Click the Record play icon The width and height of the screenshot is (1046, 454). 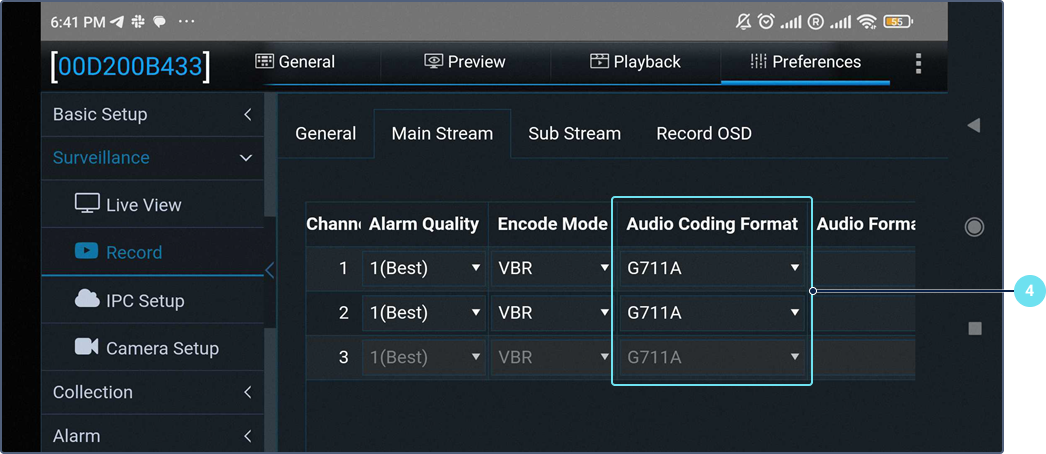87,252
